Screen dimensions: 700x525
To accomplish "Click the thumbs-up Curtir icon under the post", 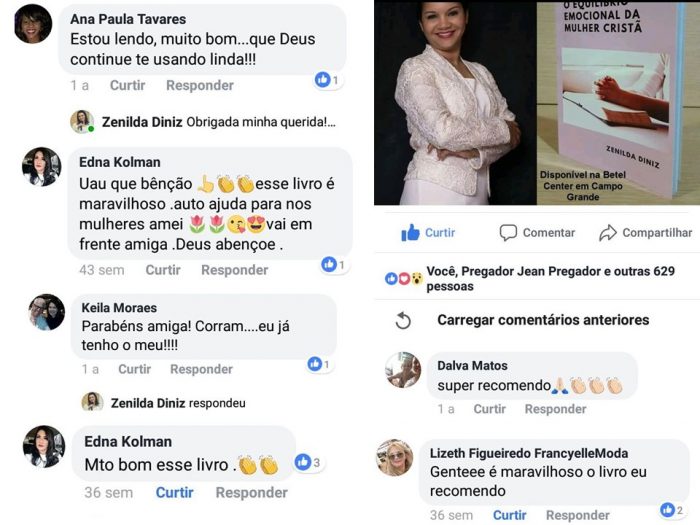I will coord(410,233).
